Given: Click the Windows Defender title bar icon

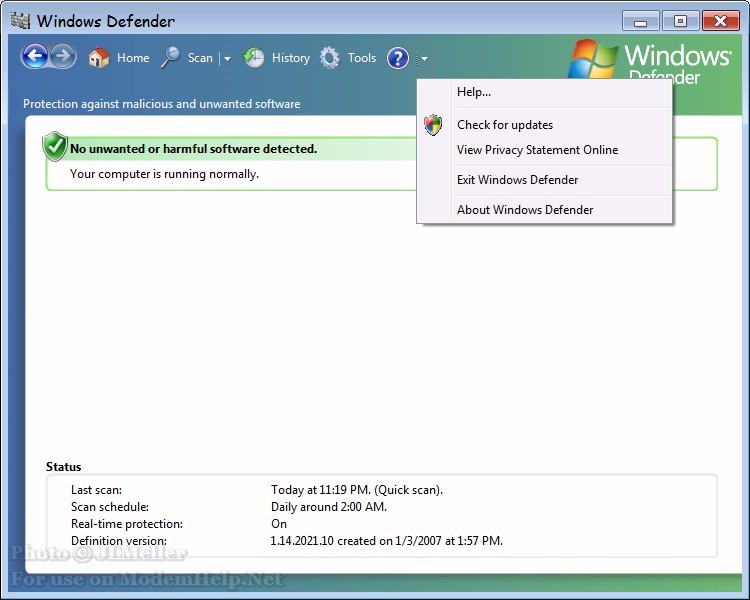Looking at the screenshot, I should pyautogui.click(x=20, y=21).
